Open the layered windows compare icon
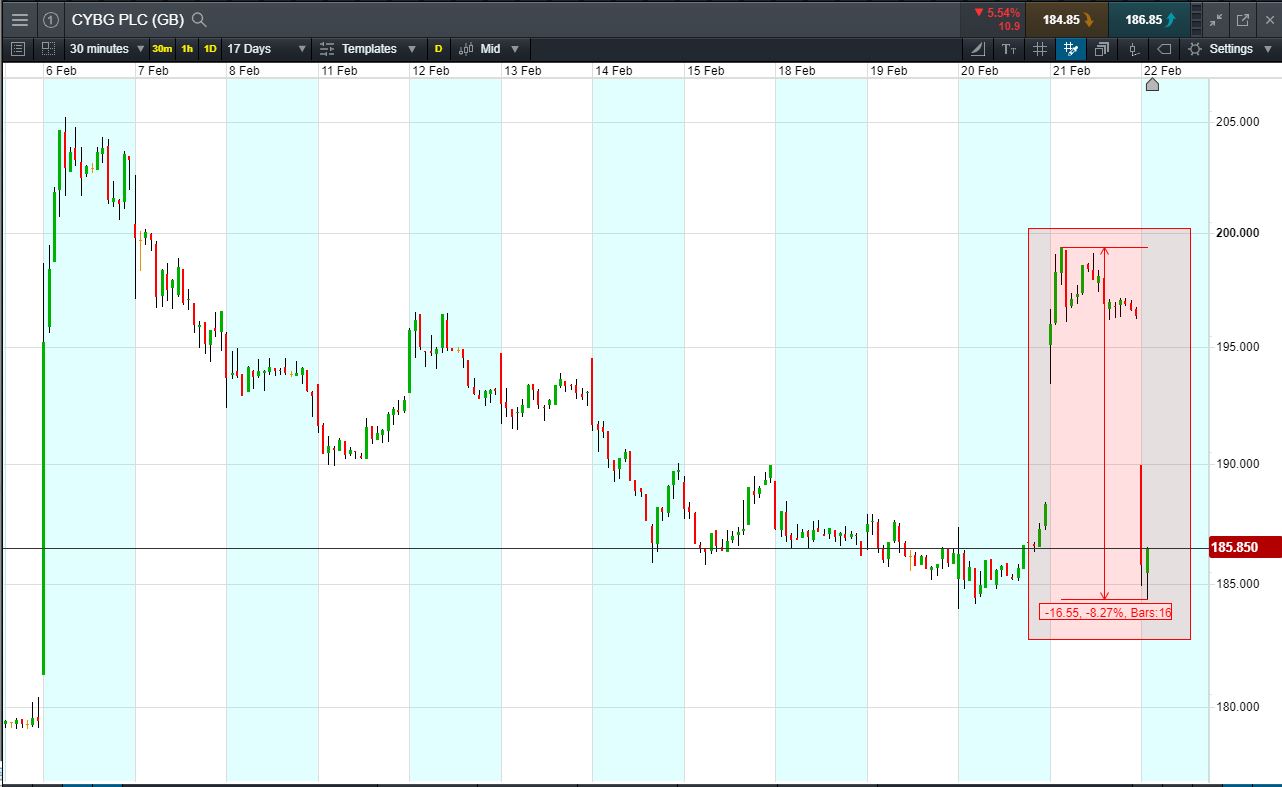 (x=1102, y=49)
